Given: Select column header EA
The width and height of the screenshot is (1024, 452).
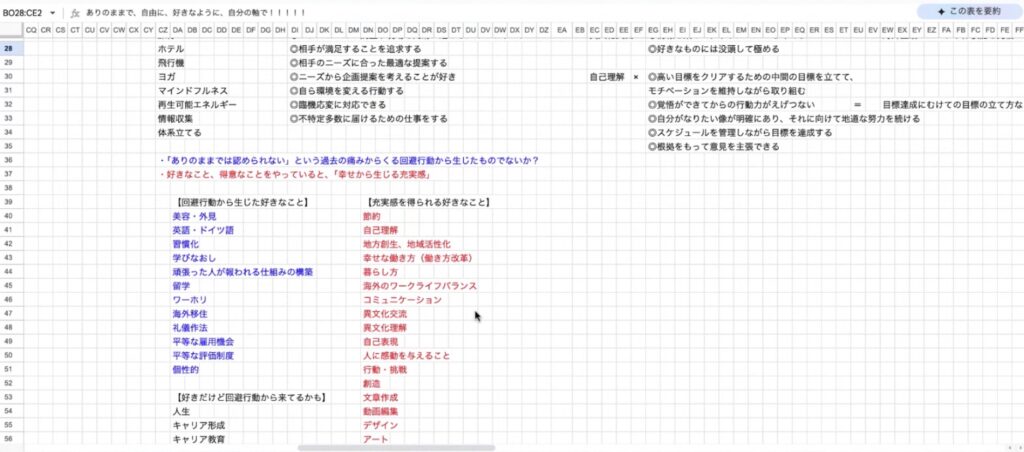Looking at the screenshot, I should point(562,30).
